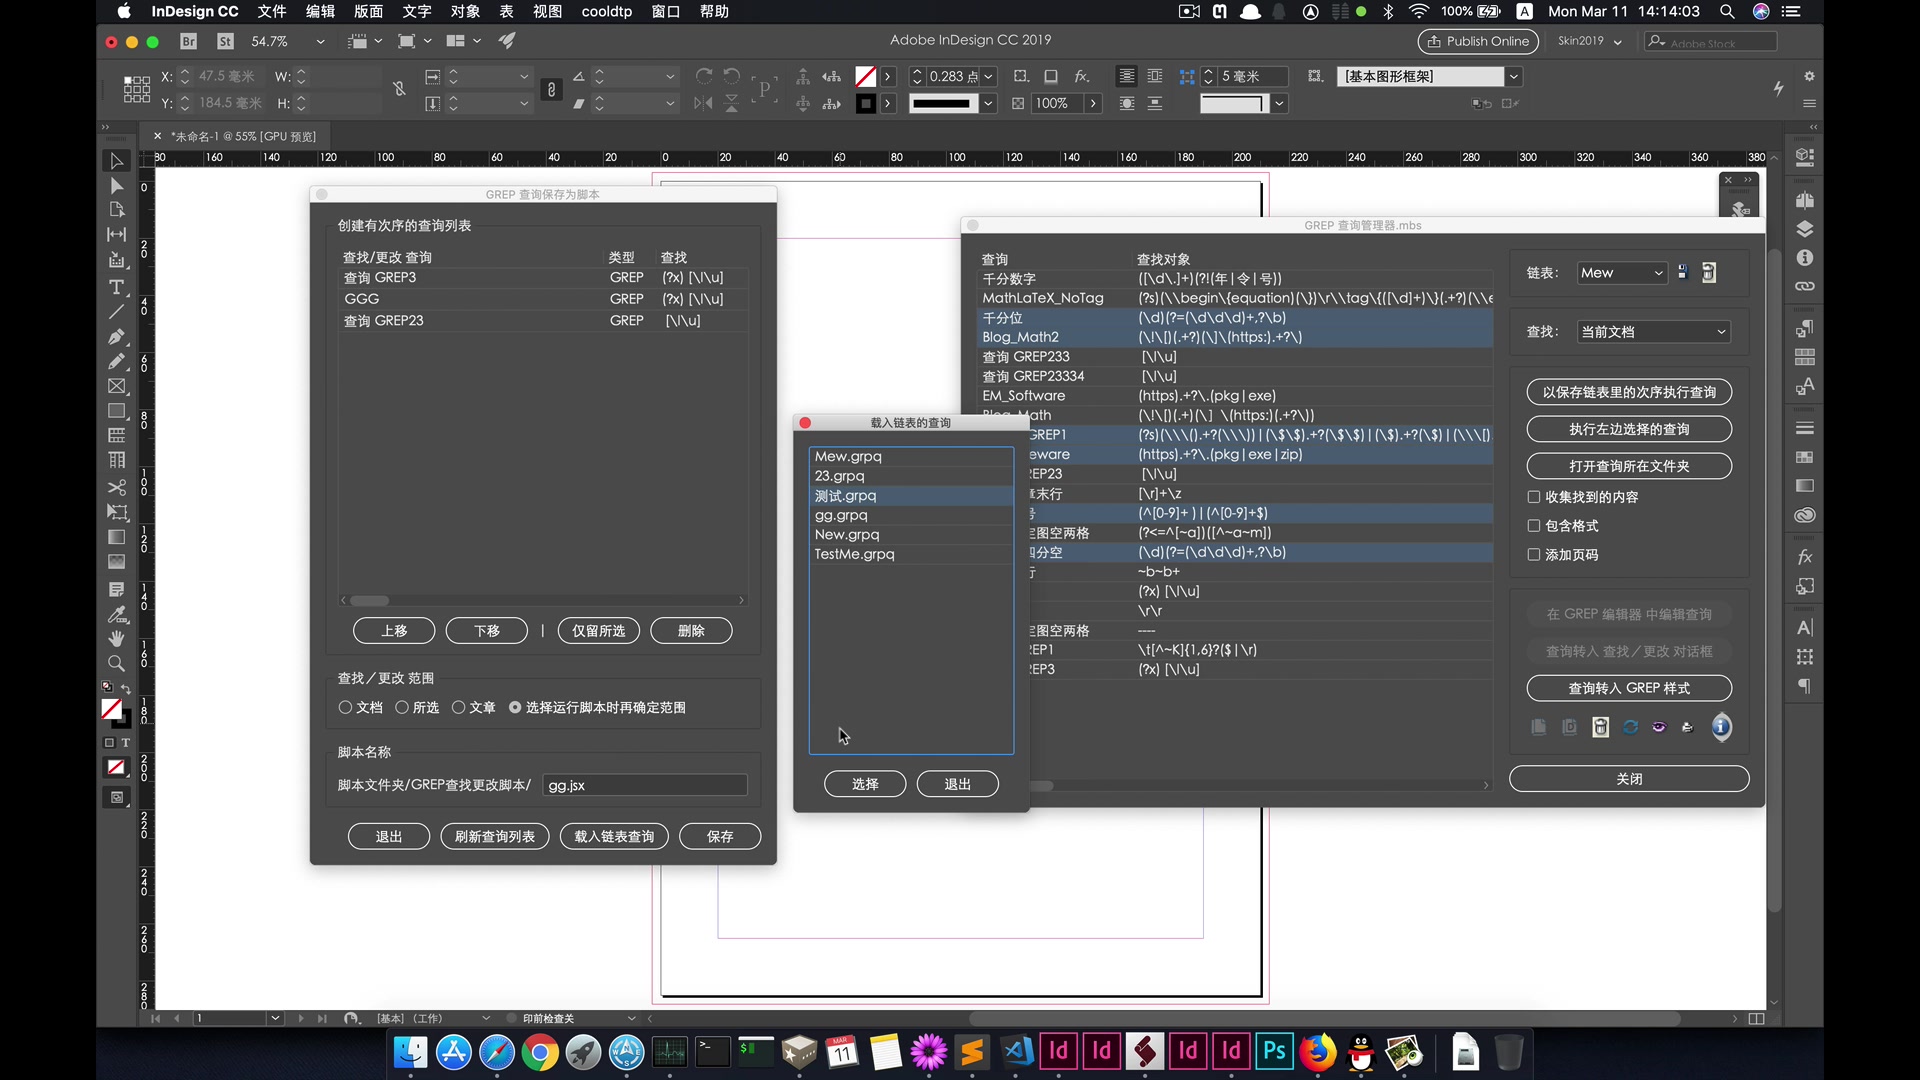Open the 当前文档 查找 dropdown
This screenshot has width=1920, height=1080.
[1653, 331]
